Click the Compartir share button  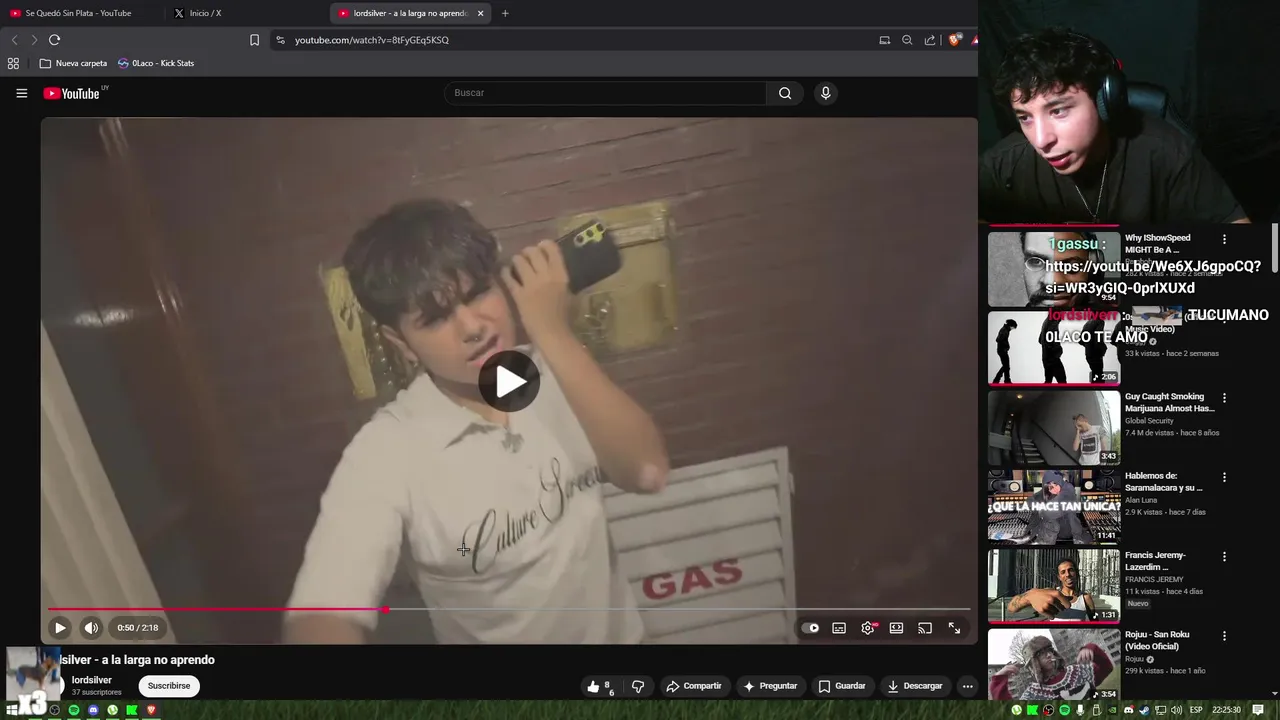pos(693,686)
